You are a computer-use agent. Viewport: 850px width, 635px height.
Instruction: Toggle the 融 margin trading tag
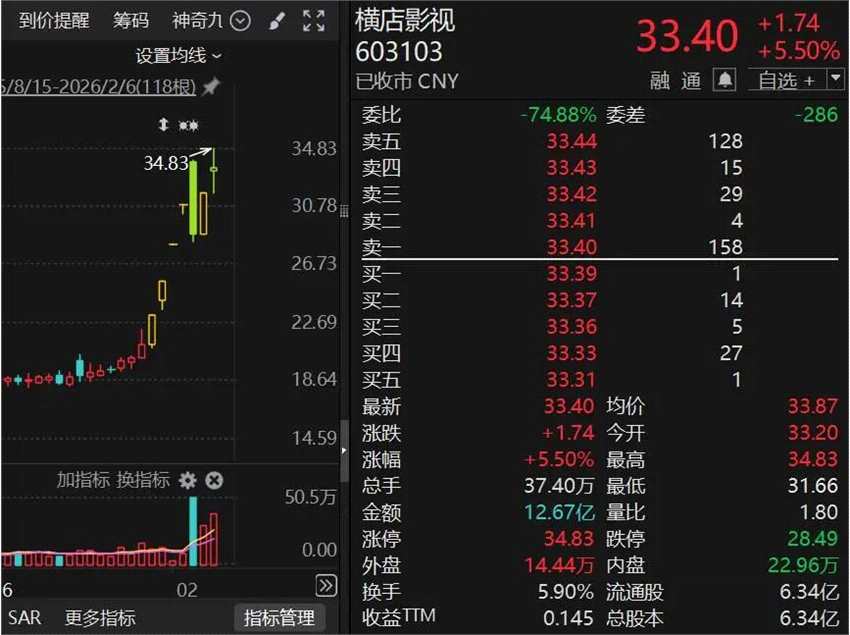point(660,81)
